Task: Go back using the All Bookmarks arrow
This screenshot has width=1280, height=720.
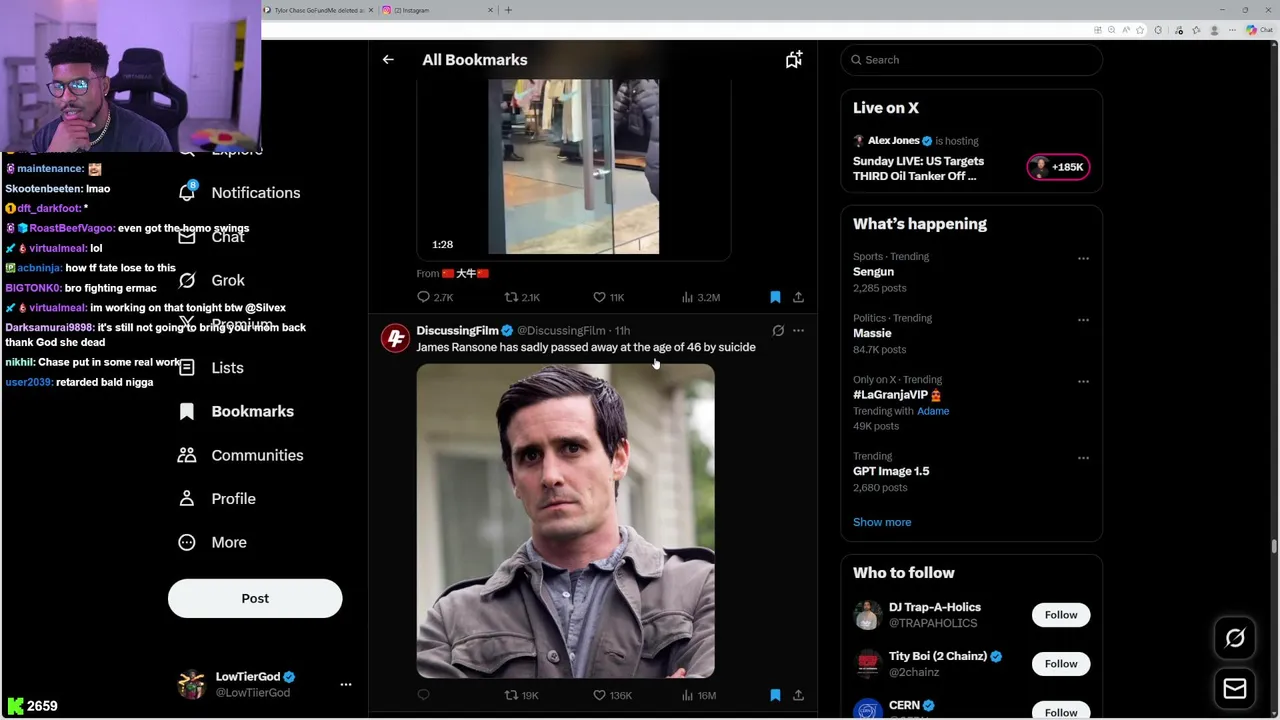Action: (x=388, y=60)
